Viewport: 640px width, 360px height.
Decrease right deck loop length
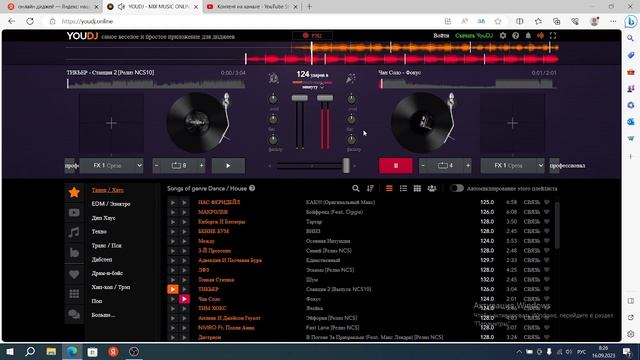(423, 166)
